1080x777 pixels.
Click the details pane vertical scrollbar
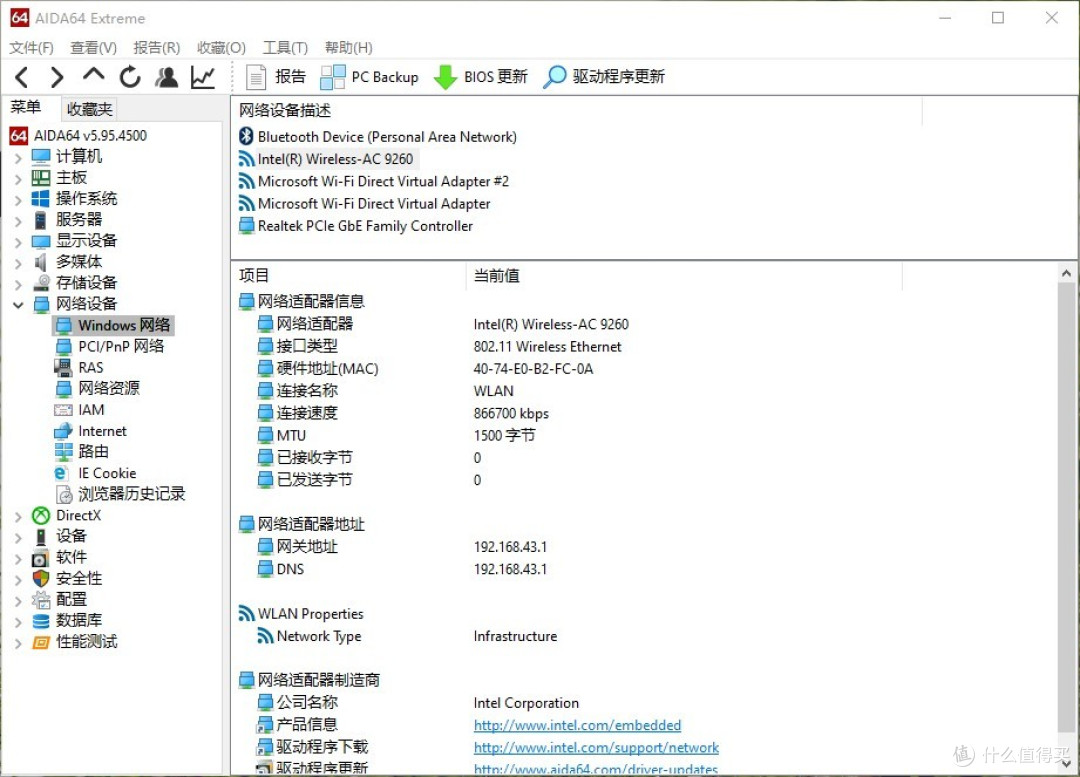(x=1066, y=508)
